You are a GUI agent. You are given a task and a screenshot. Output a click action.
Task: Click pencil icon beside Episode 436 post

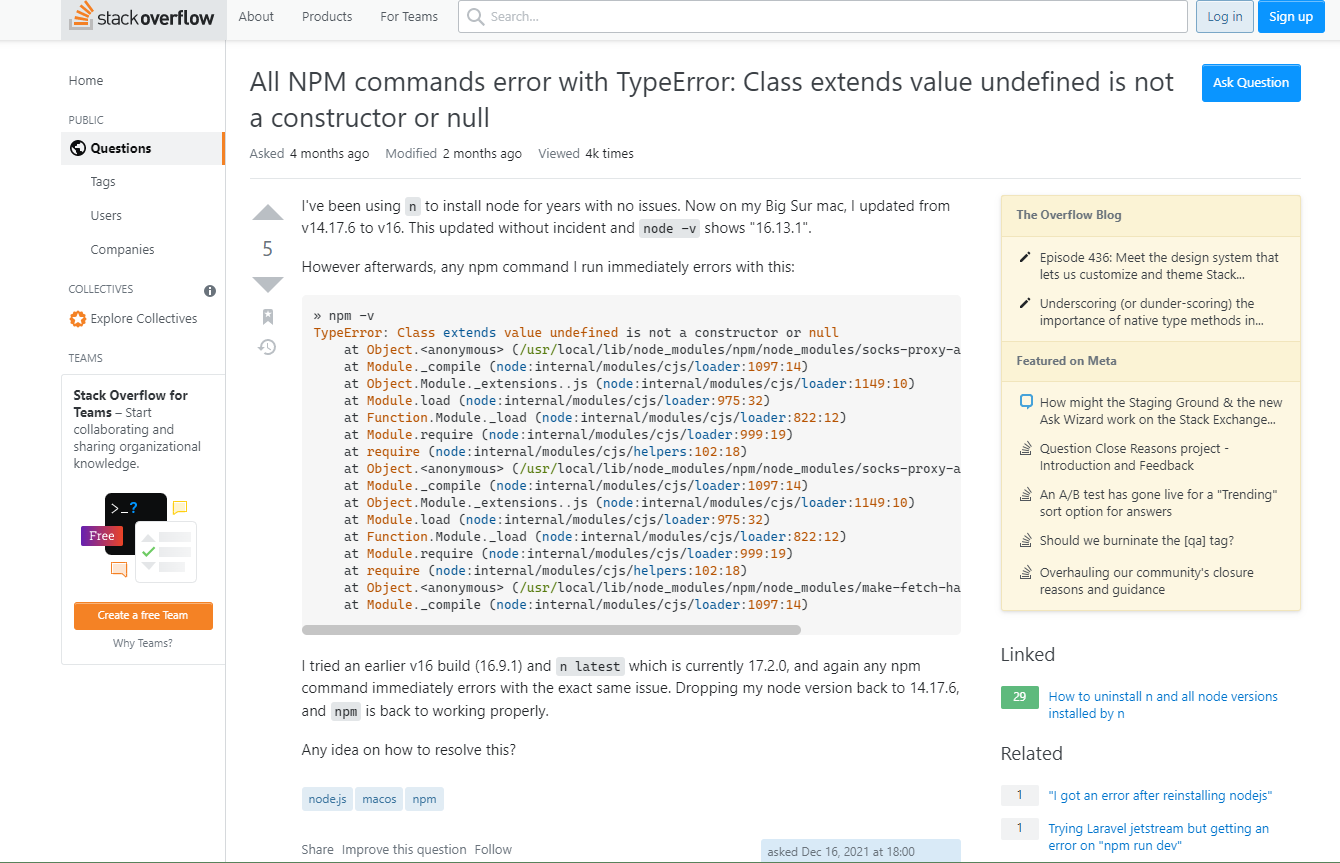1025,258
